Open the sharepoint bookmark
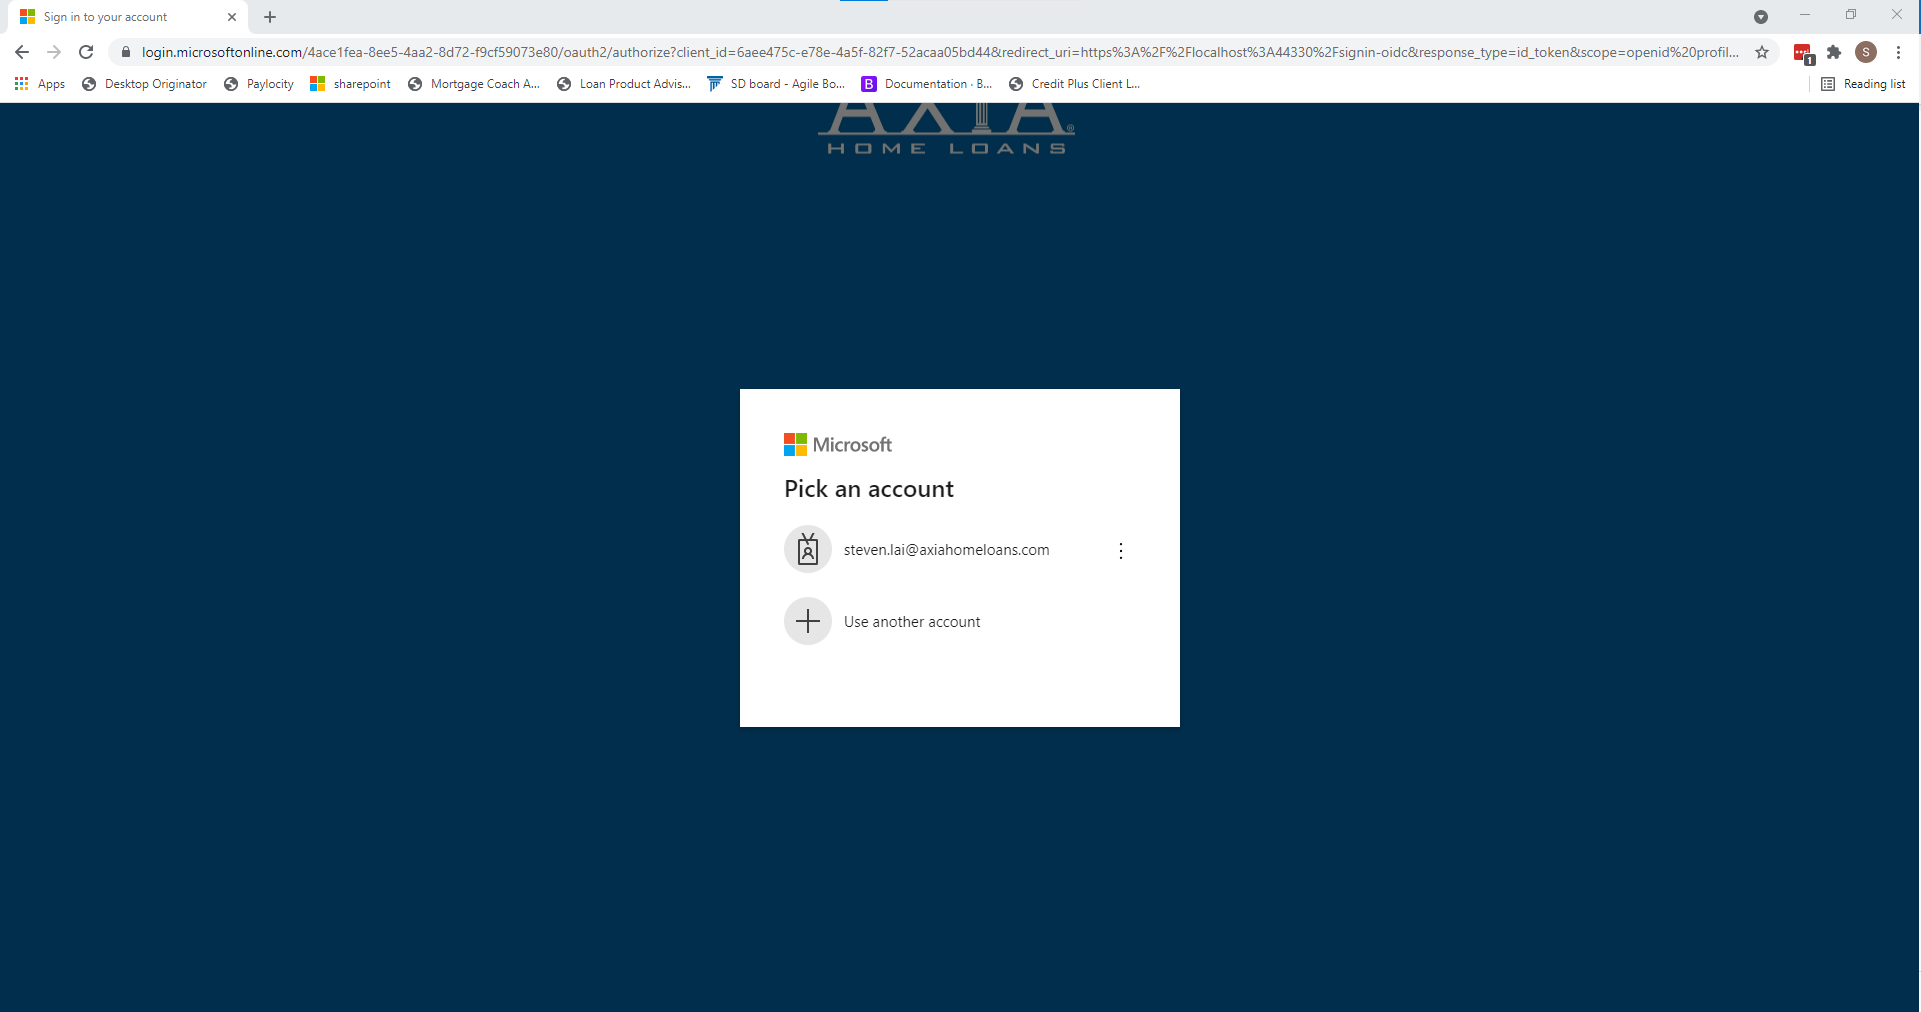Image resolution: width=1921 pixels, height=1012 pixels. coord(351,84)
